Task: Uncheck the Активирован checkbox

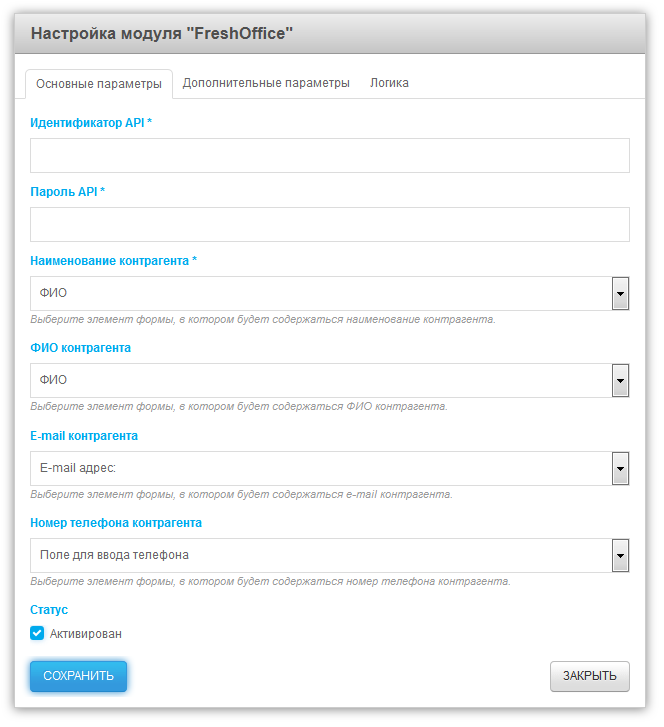Action: click(37, 633)
